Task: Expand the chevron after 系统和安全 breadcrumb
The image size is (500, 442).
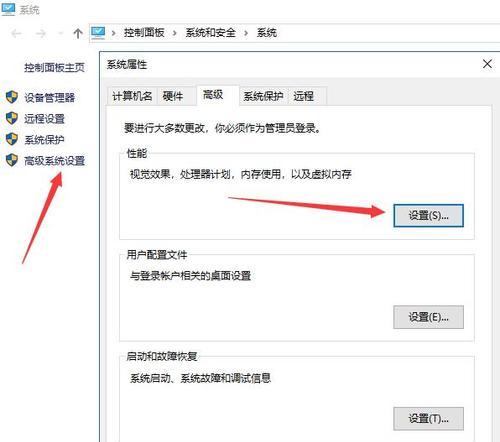Action: [x=246, y=33]
